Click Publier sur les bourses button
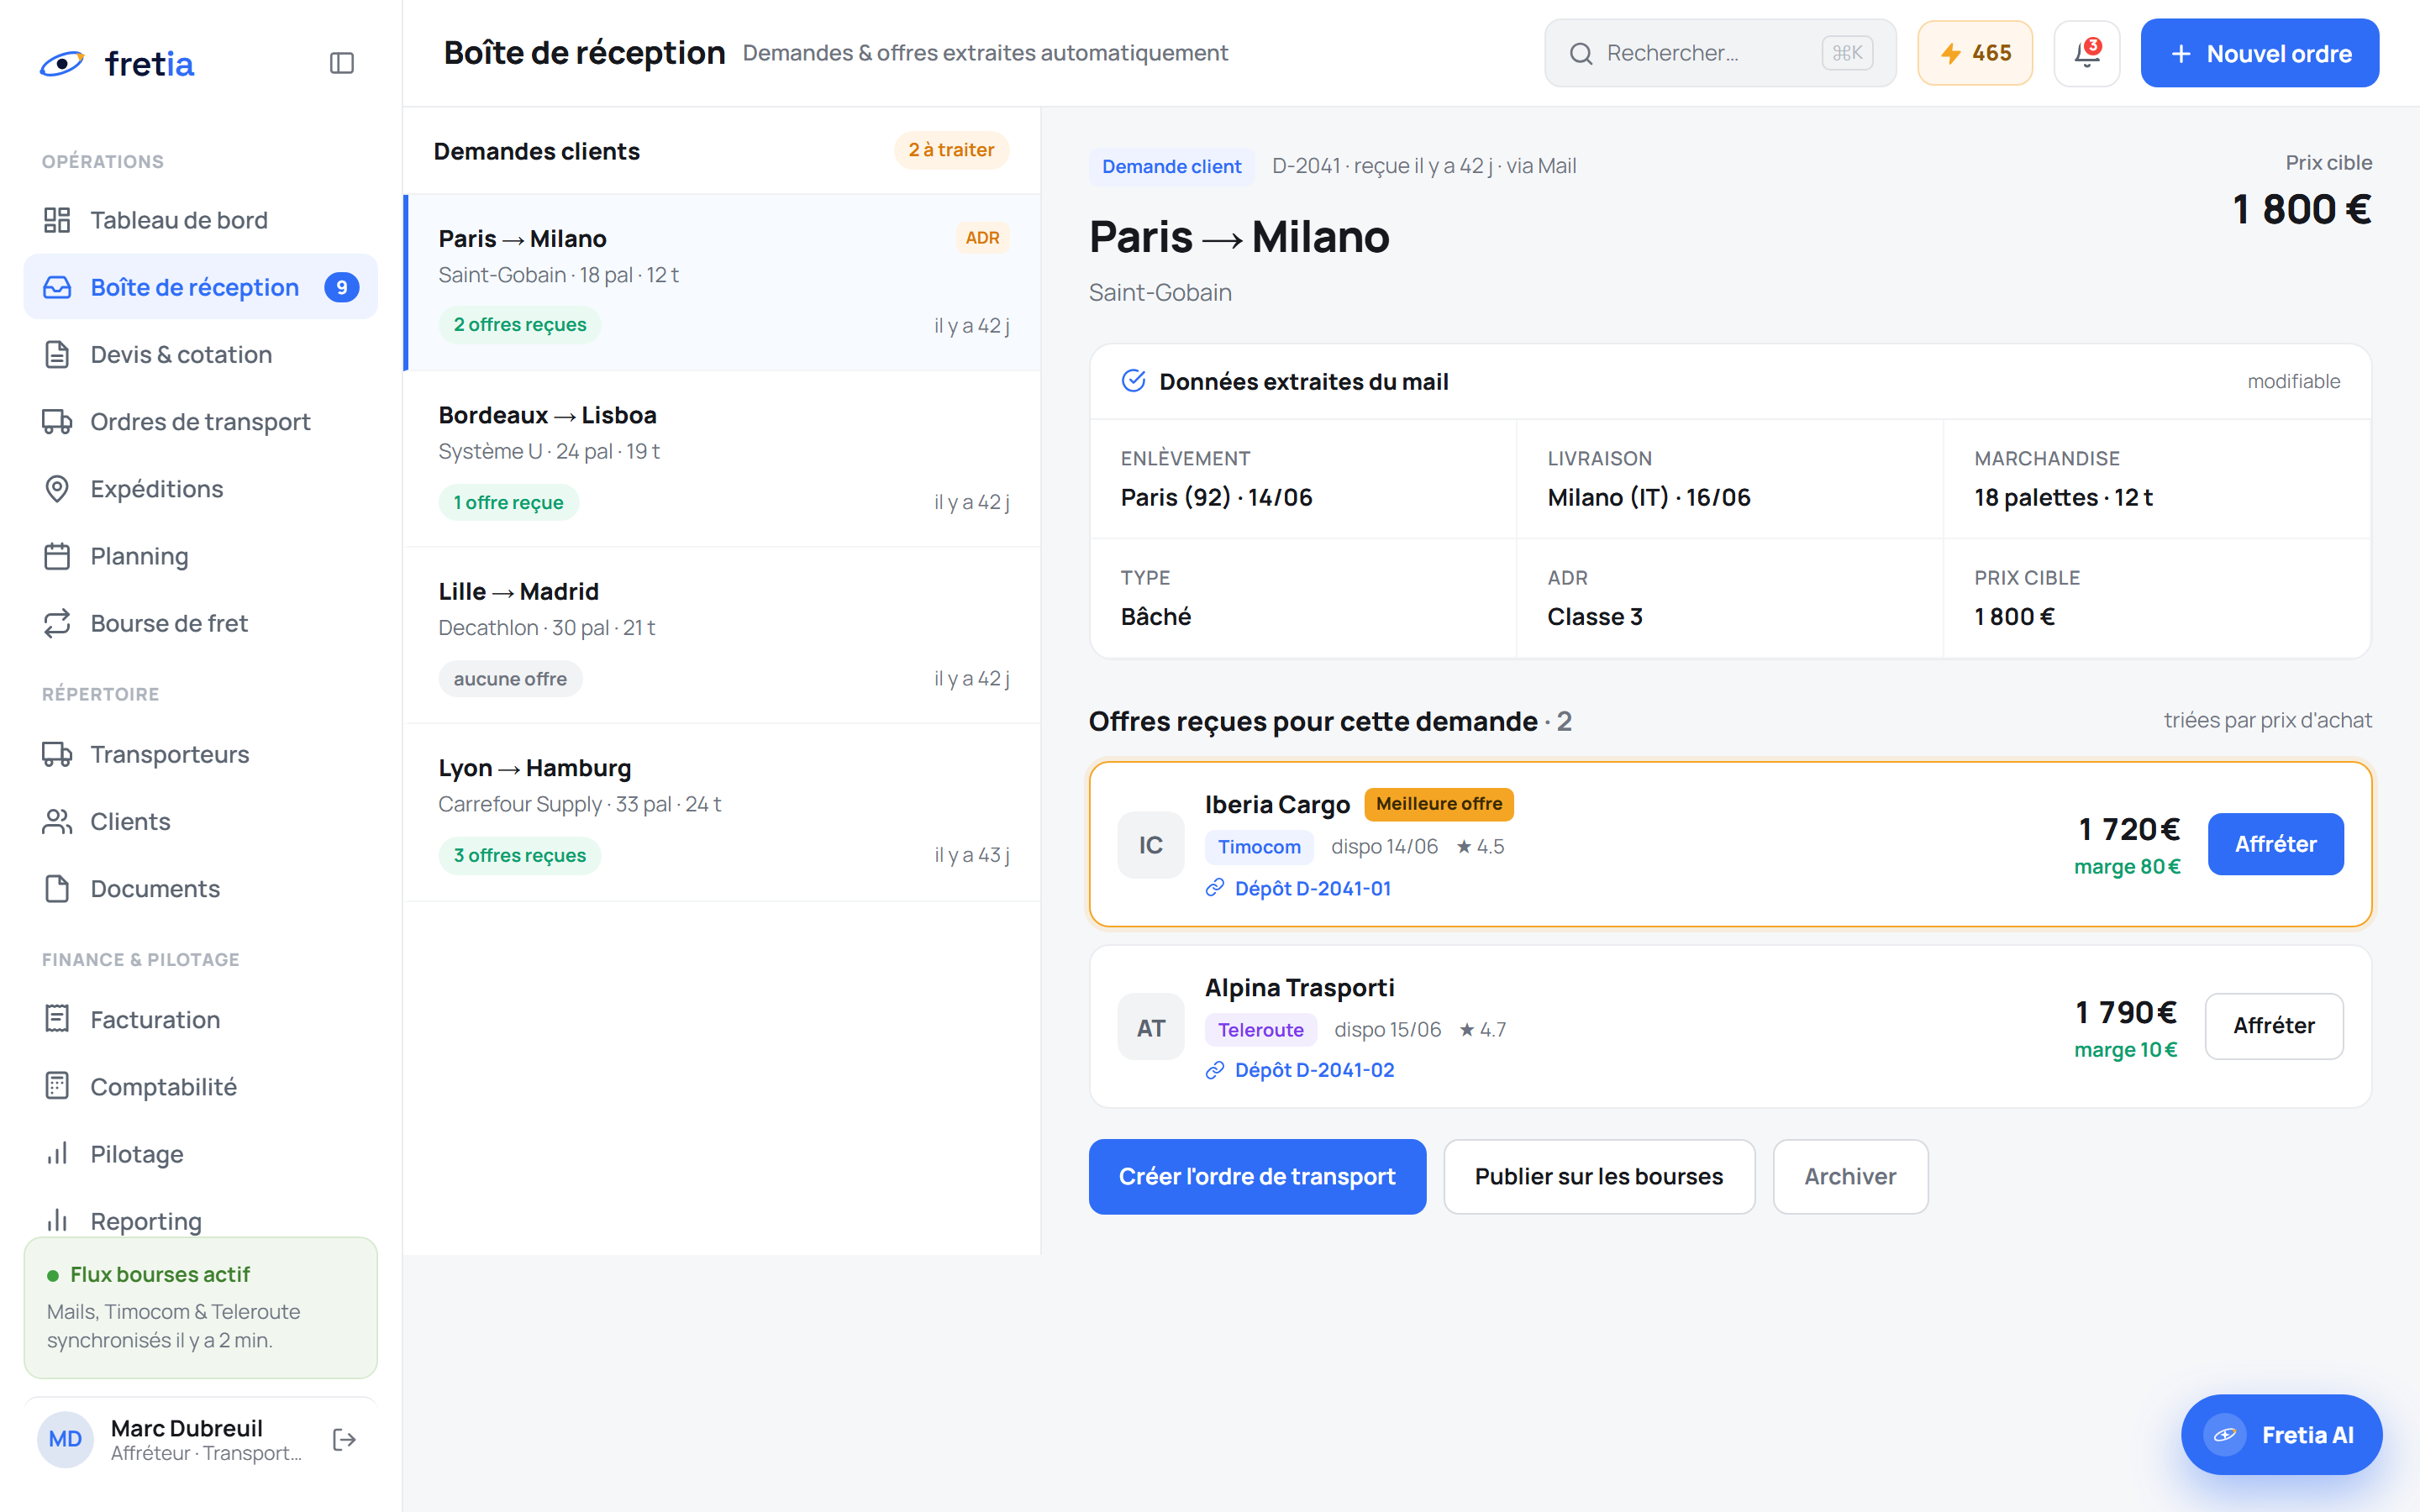2420x1512 pixels. 1598,1176
